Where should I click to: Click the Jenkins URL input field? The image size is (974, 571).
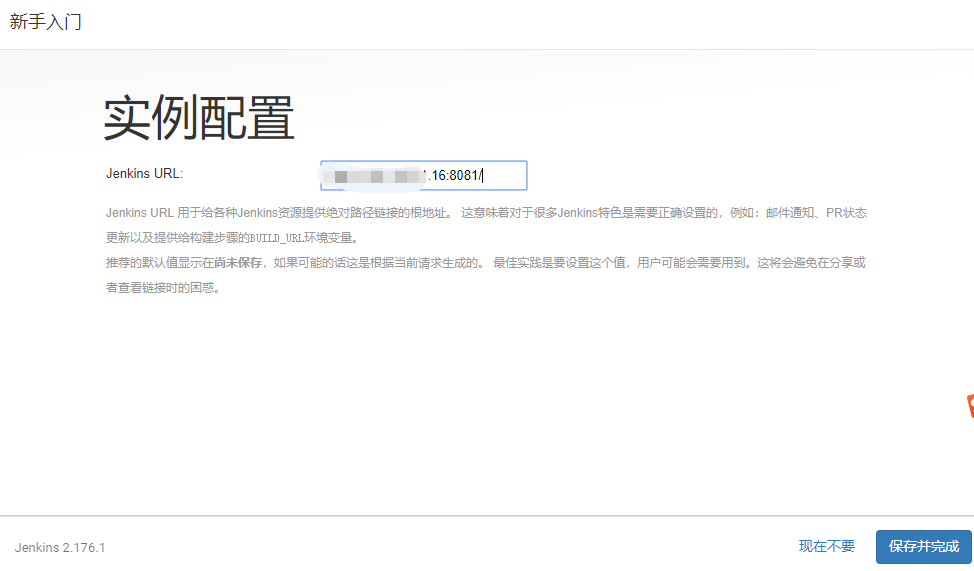pos(424,175)
